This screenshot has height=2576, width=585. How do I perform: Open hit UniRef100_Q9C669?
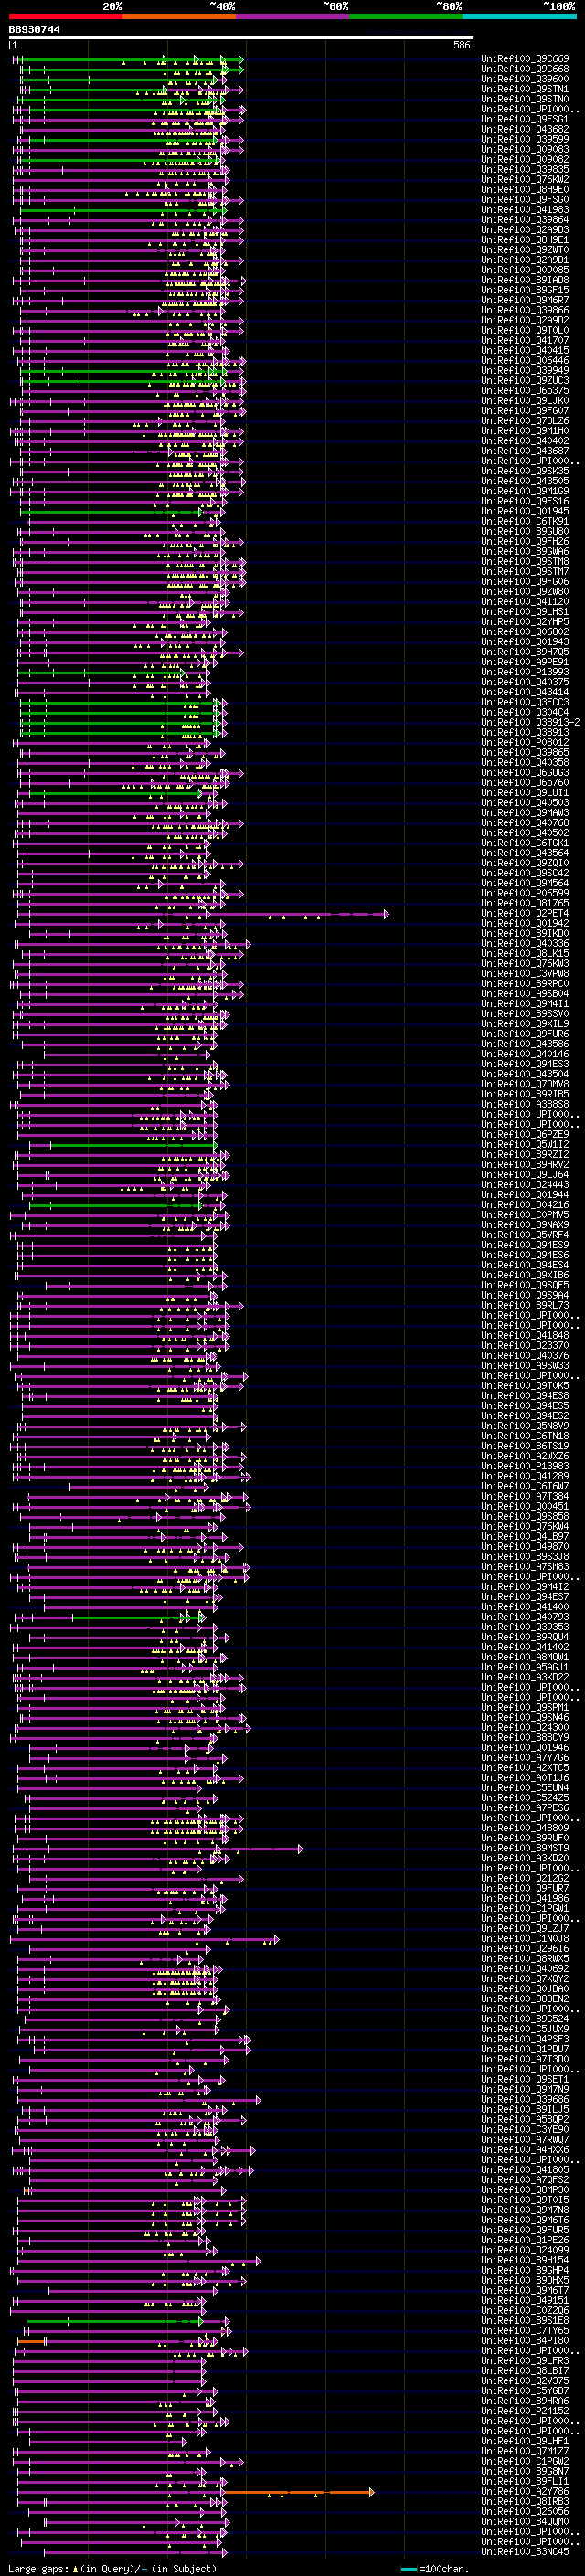point(525,59)
